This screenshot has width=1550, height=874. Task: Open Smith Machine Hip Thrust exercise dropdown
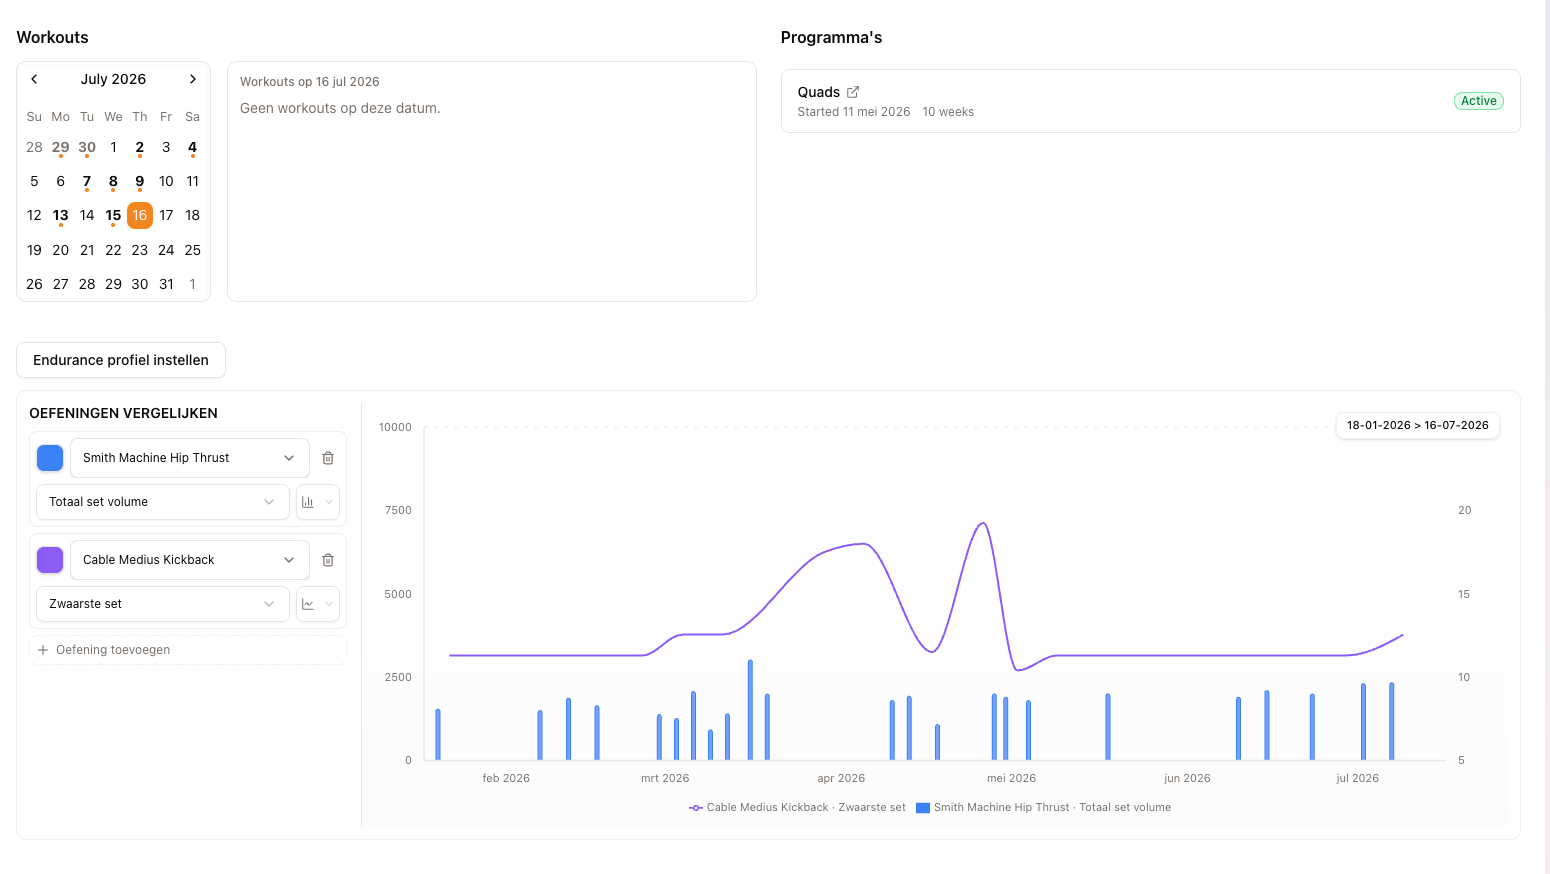[190, 458]
